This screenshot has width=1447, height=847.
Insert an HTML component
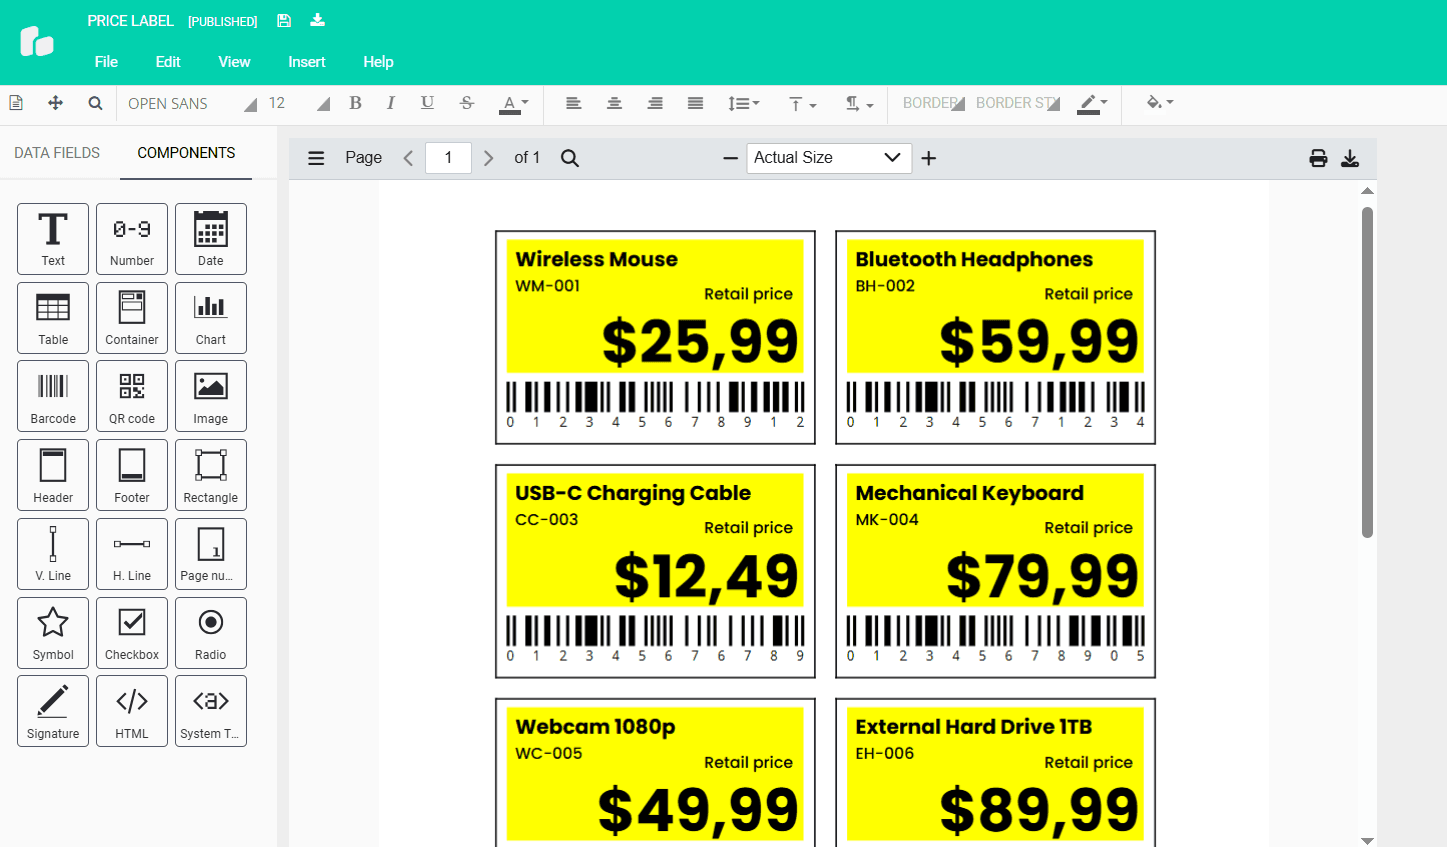click(x=132, y=711)
